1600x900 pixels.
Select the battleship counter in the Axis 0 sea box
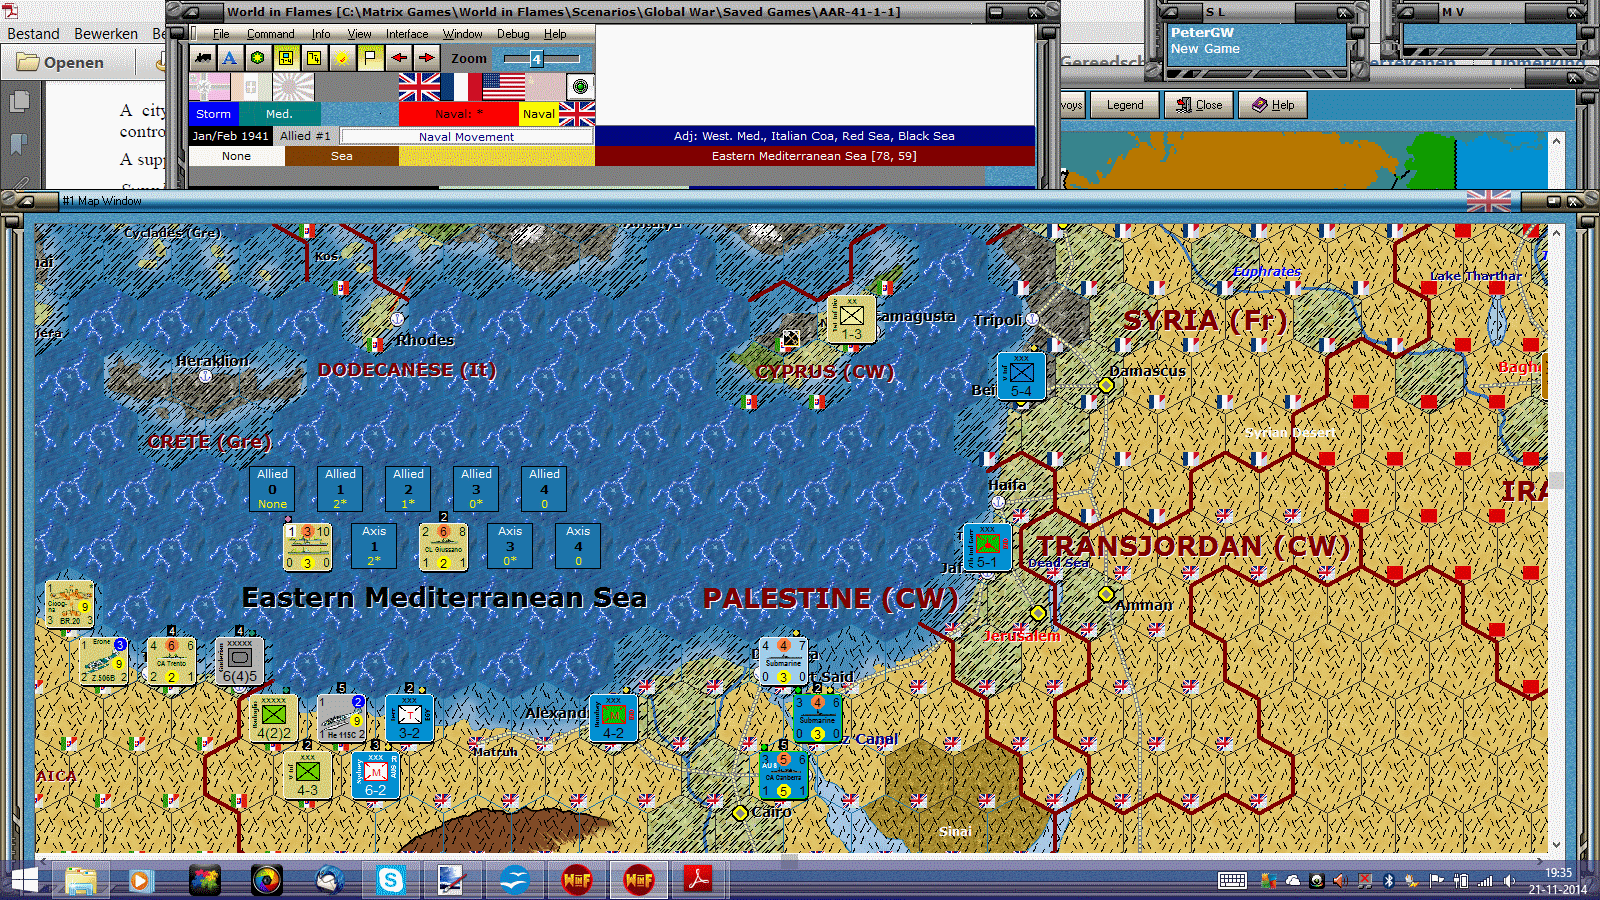[307, 547]
